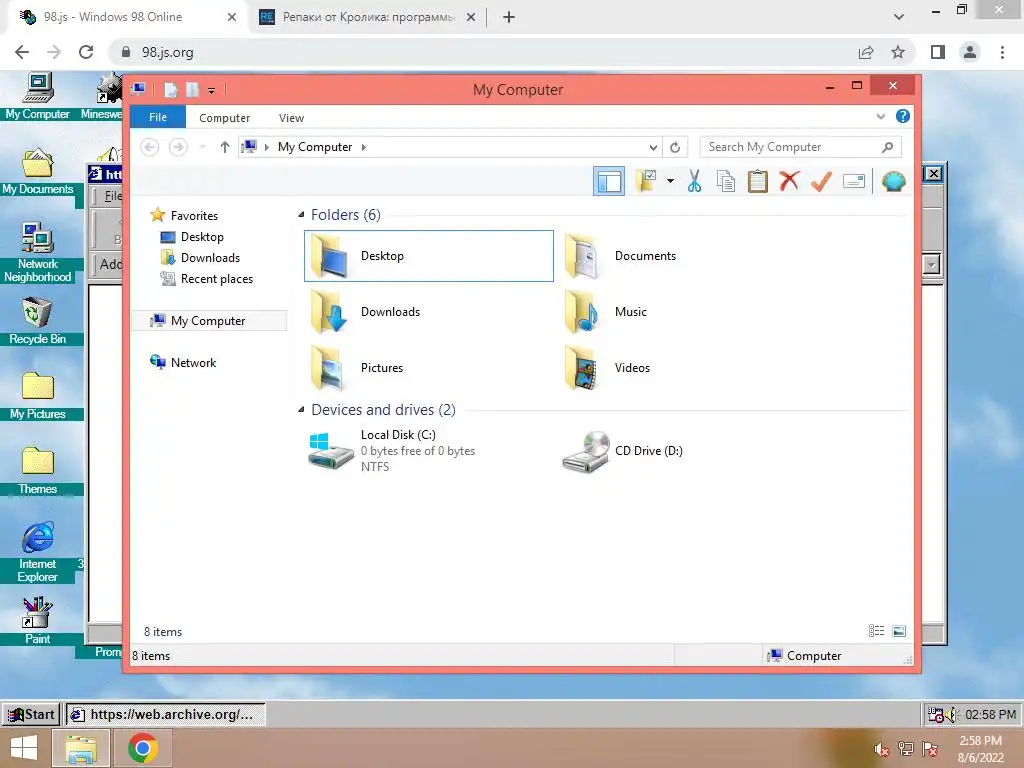The image size is (1024, 768).
Task: Open Paint desktop shortcut
Action: click(38, 620)
